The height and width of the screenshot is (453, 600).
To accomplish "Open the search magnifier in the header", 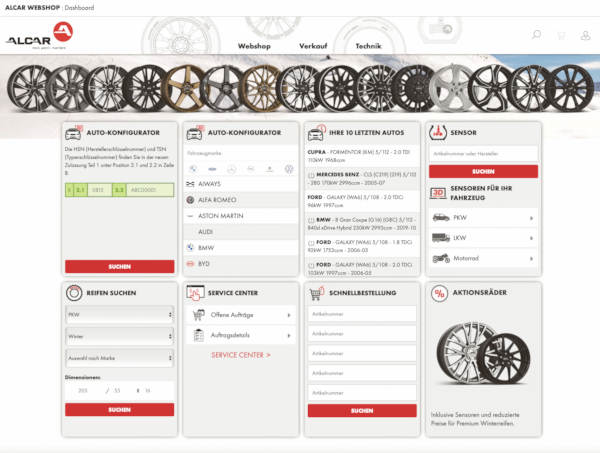I will tap(536, 35).
